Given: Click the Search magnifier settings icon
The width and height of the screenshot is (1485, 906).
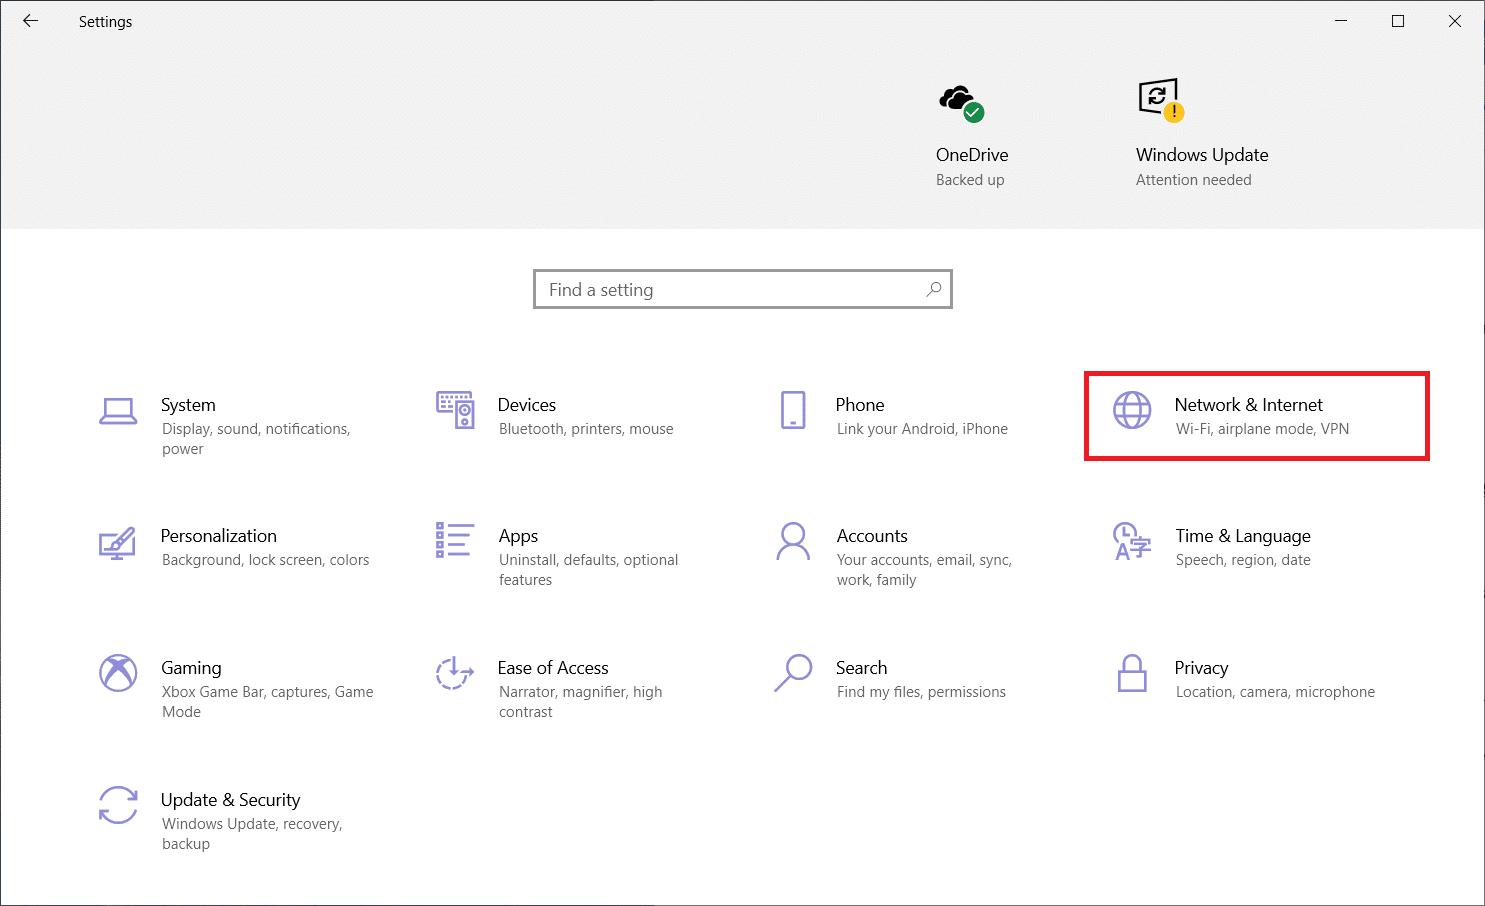Looking at the screenshot, I should click(x=793, y=674).
